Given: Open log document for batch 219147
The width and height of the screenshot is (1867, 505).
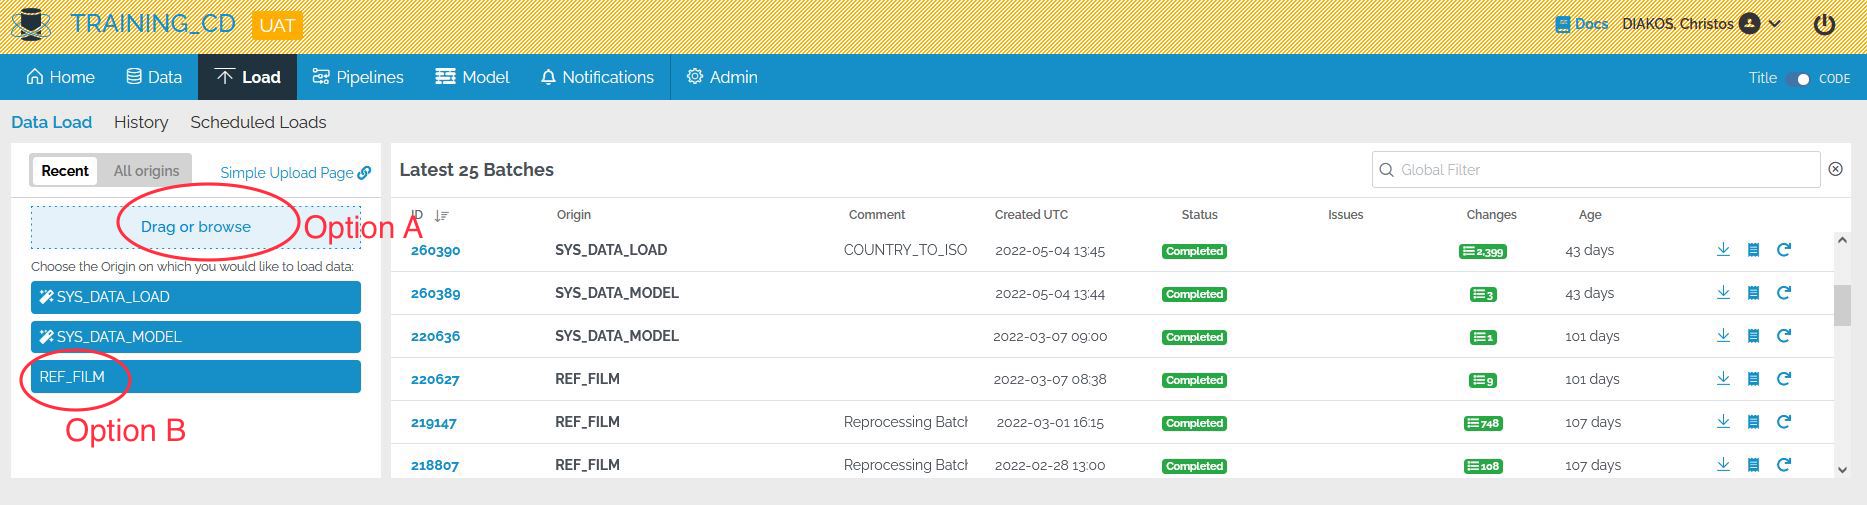Looking at the screenshot, I should tap(1753, 422).
